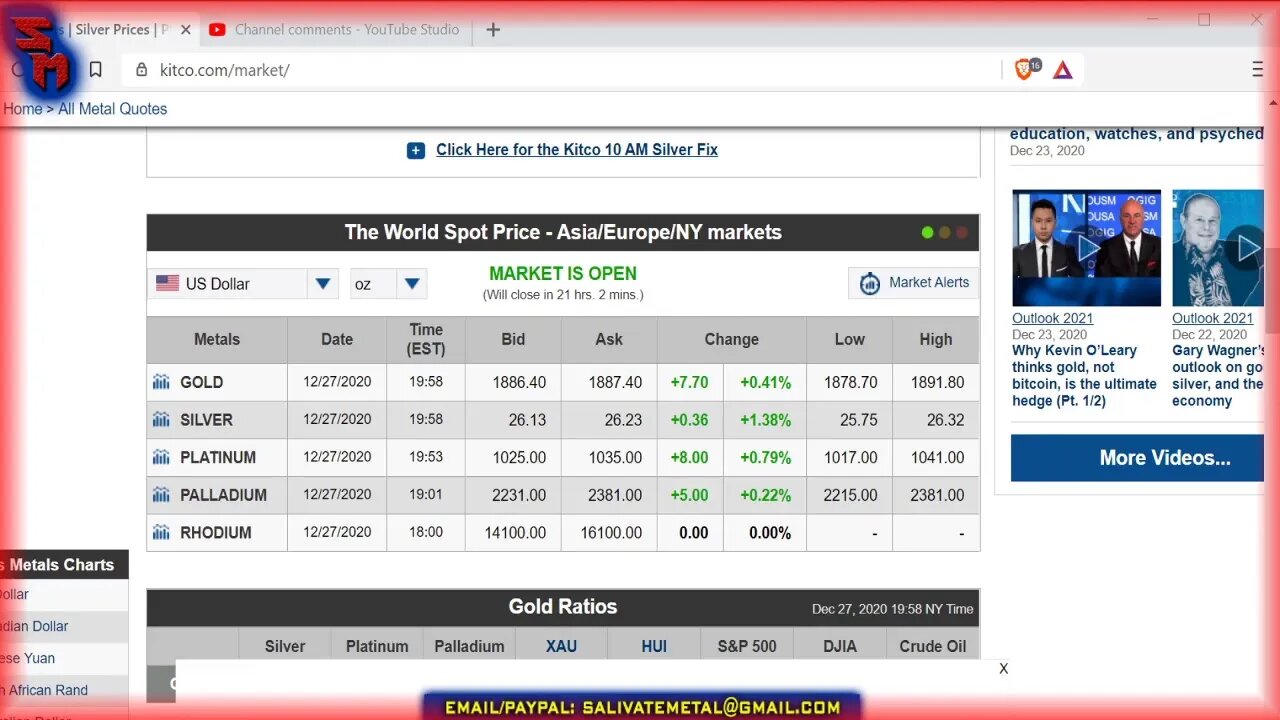Open the browser hamburger menu
Screen dimensions: 1280x720
(x=1259, y=69)
